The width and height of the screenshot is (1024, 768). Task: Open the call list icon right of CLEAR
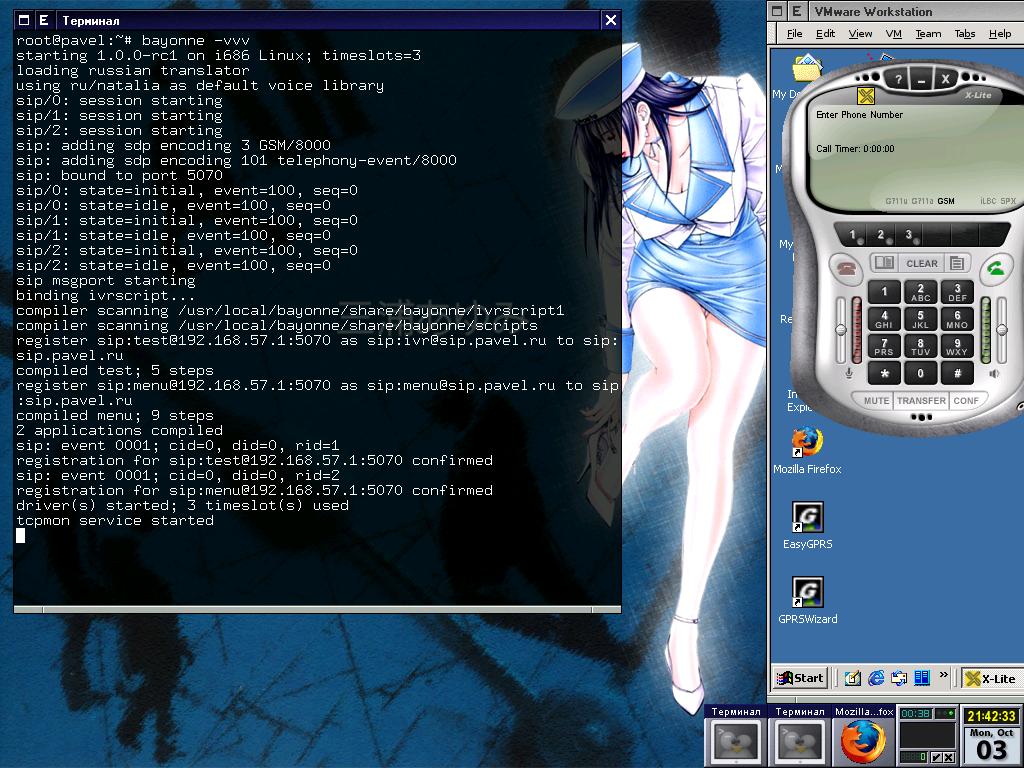pyautogui.click(x=957, y=263)
